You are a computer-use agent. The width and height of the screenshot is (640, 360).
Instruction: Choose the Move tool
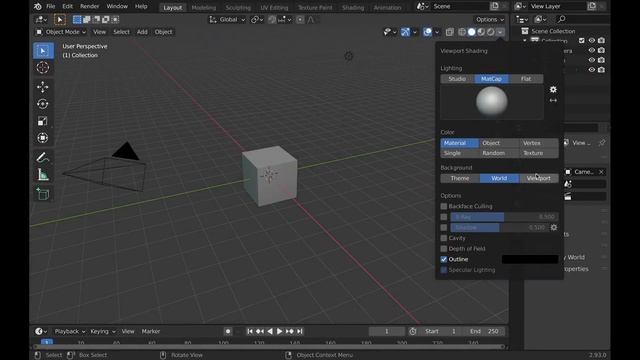click(x=43, y=87)
